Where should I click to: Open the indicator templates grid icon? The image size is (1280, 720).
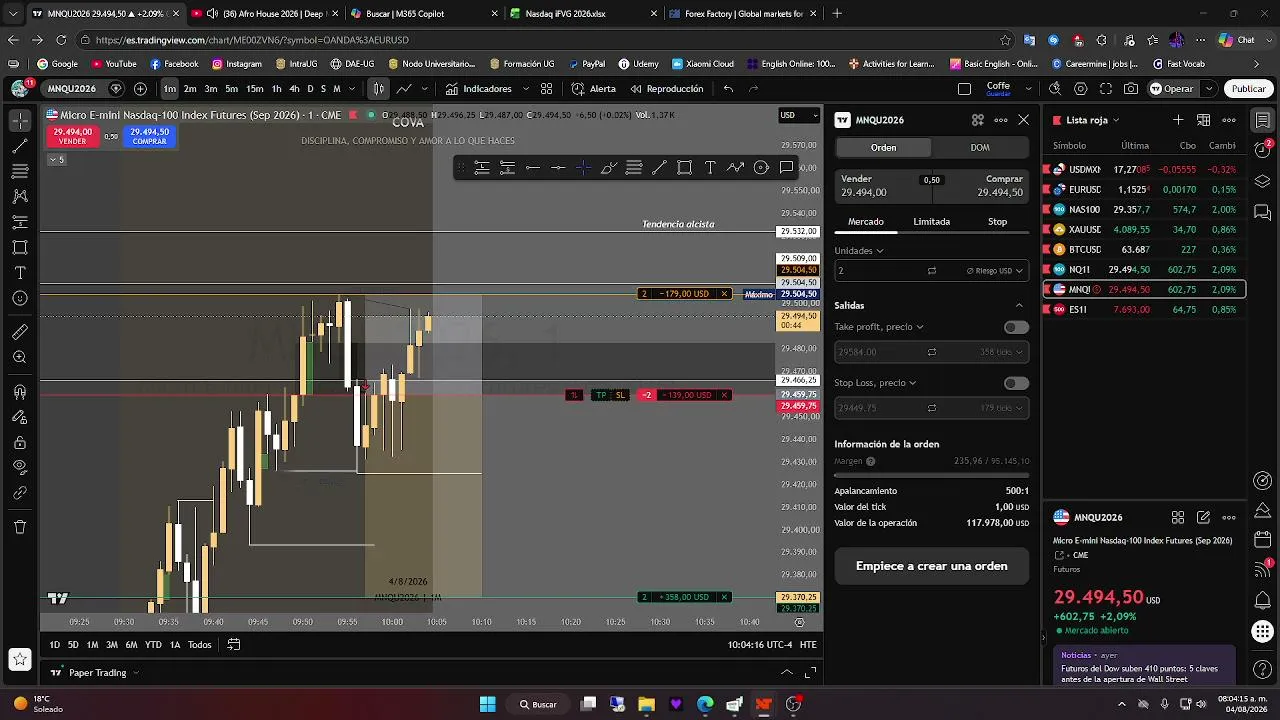[x=546, y=89]
